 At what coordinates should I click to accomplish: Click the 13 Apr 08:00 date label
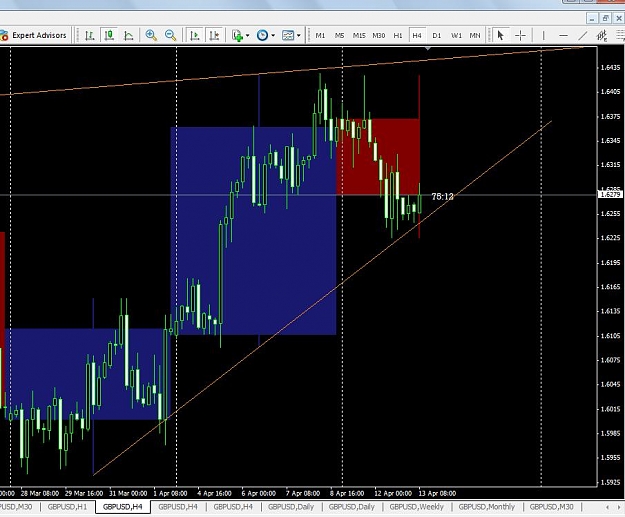click(x=437, y=493)
